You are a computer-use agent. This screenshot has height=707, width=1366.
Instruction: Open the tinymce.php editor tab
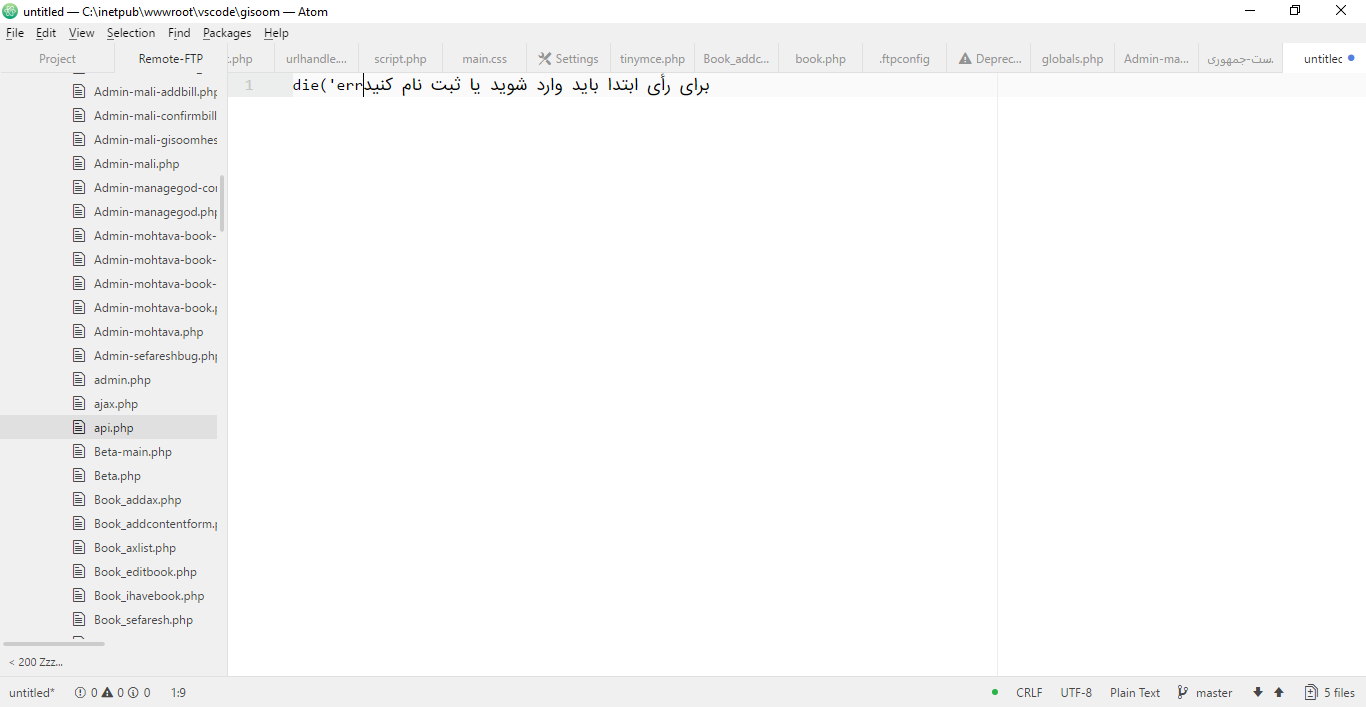coord(652,59)
